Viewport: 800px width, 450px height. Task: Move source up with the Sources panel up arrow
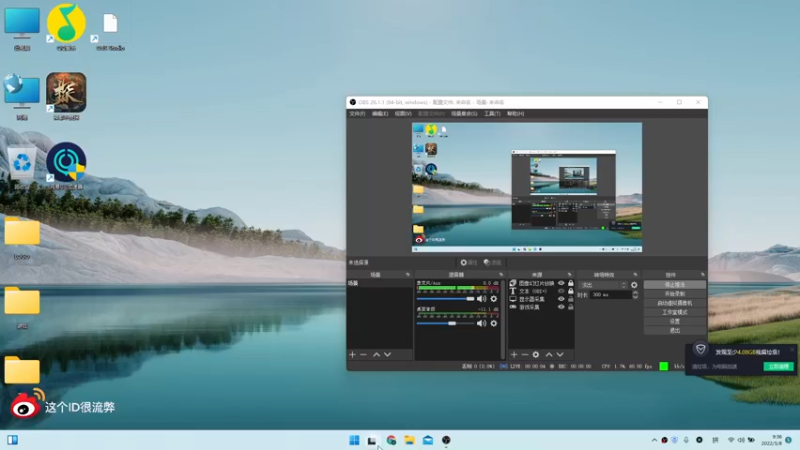point(549,354)
